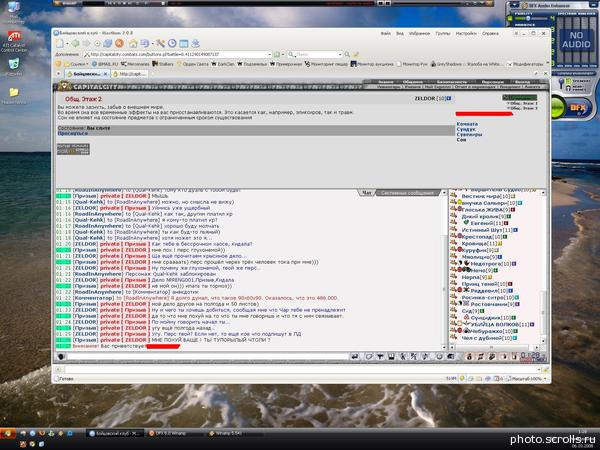Open the Группы menu
This screenshot has height=450, width=600.
point(443,34)
